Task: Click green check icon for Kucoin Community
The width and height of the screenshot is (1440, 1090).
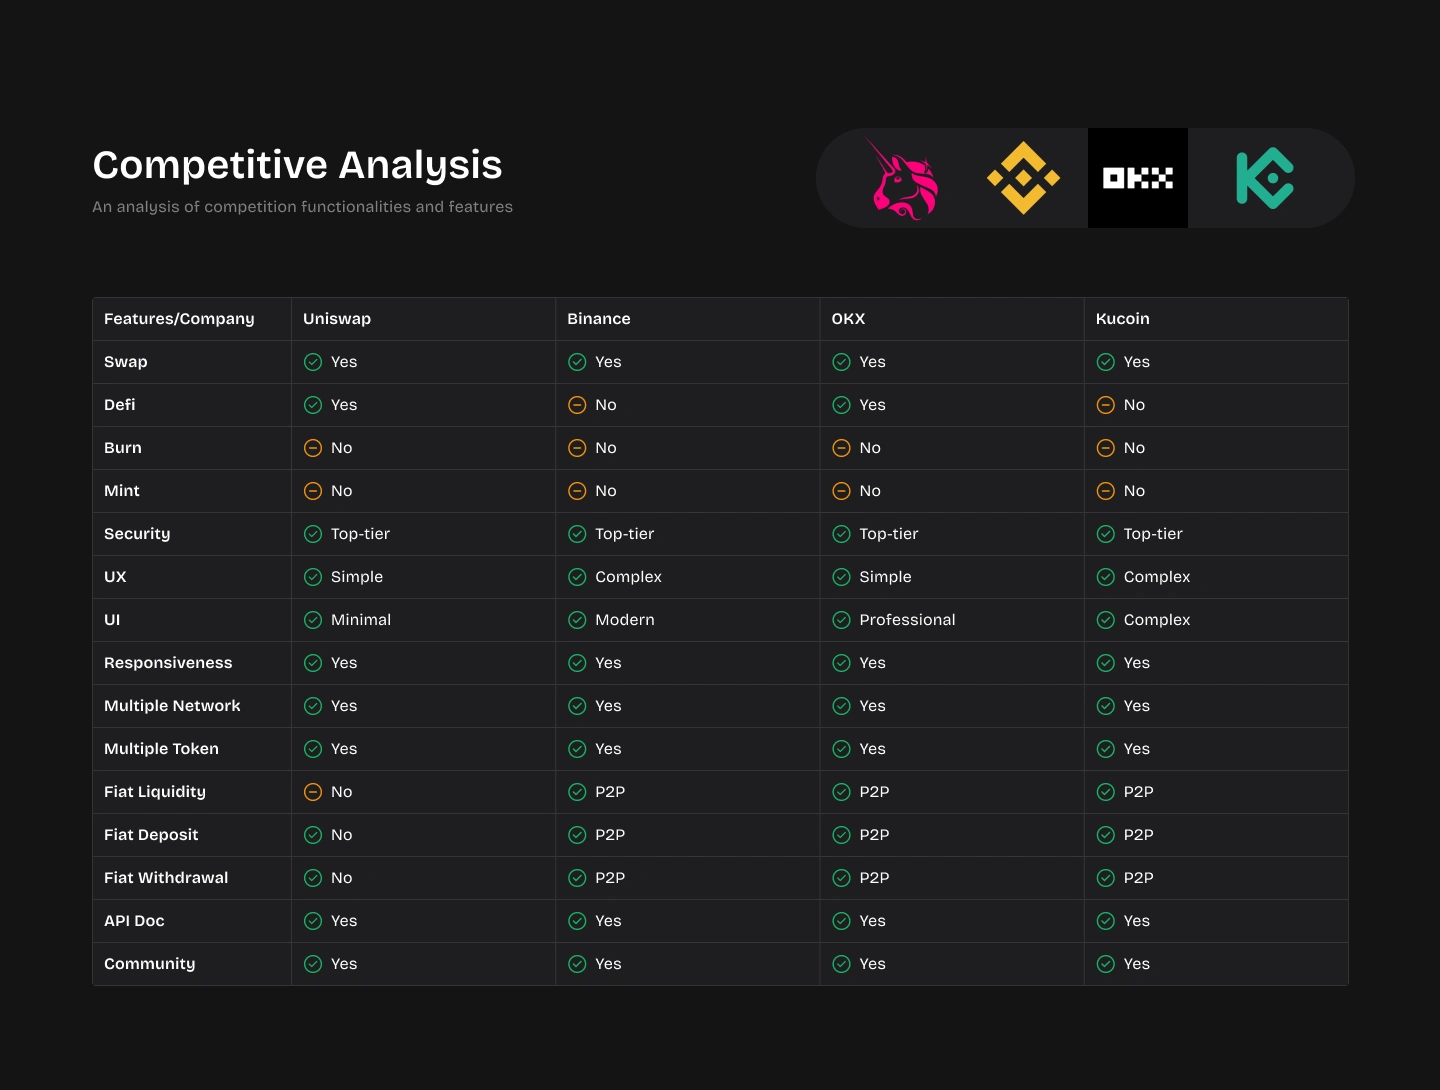Action: [x=1106, y=964]
